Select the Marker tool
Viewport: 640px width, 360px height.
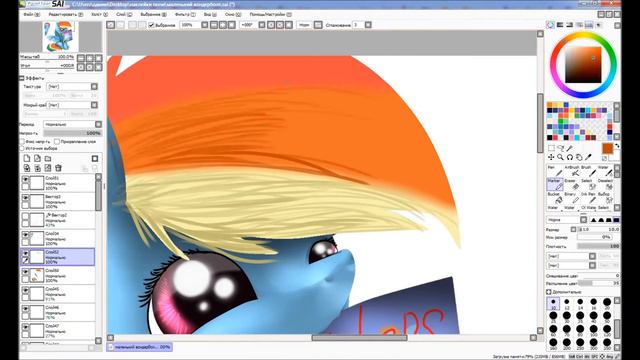pos(554,184)
